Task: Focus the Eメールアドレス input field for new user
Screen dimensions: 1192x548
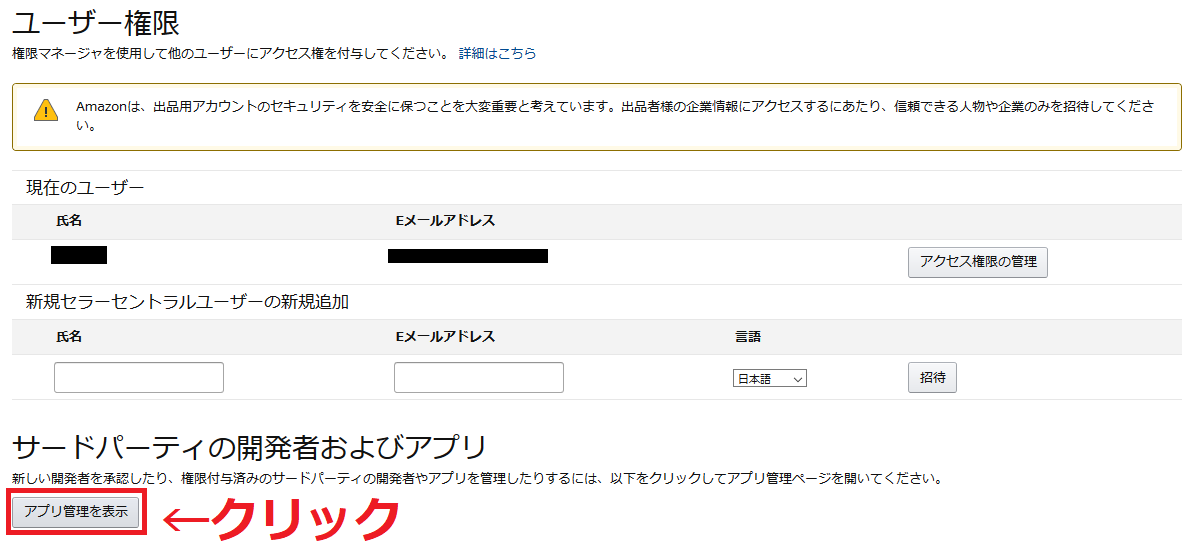Action: 479,378
